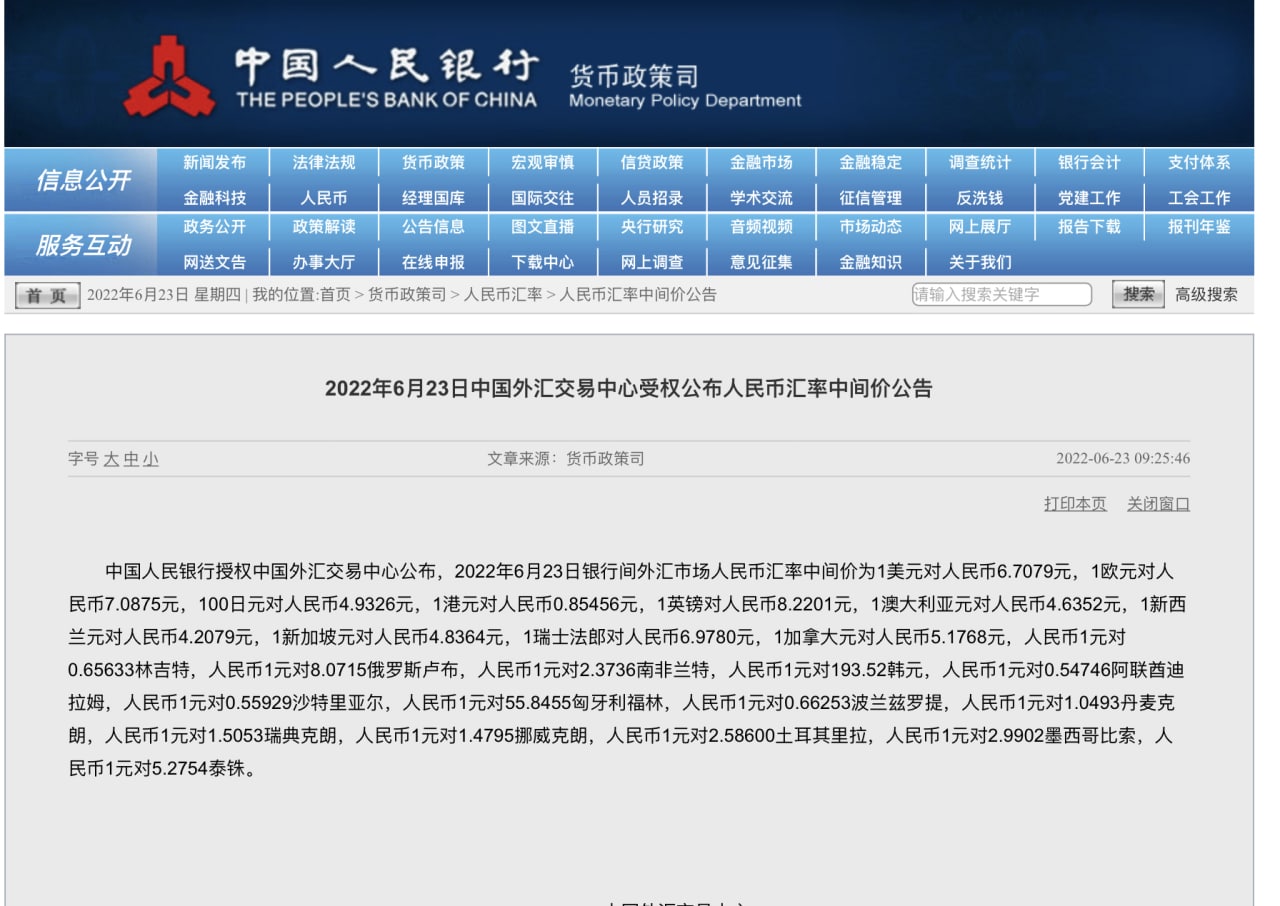Open 政务公开 service link
Screen dimensions: 1280x906
[x=214, y=227]
